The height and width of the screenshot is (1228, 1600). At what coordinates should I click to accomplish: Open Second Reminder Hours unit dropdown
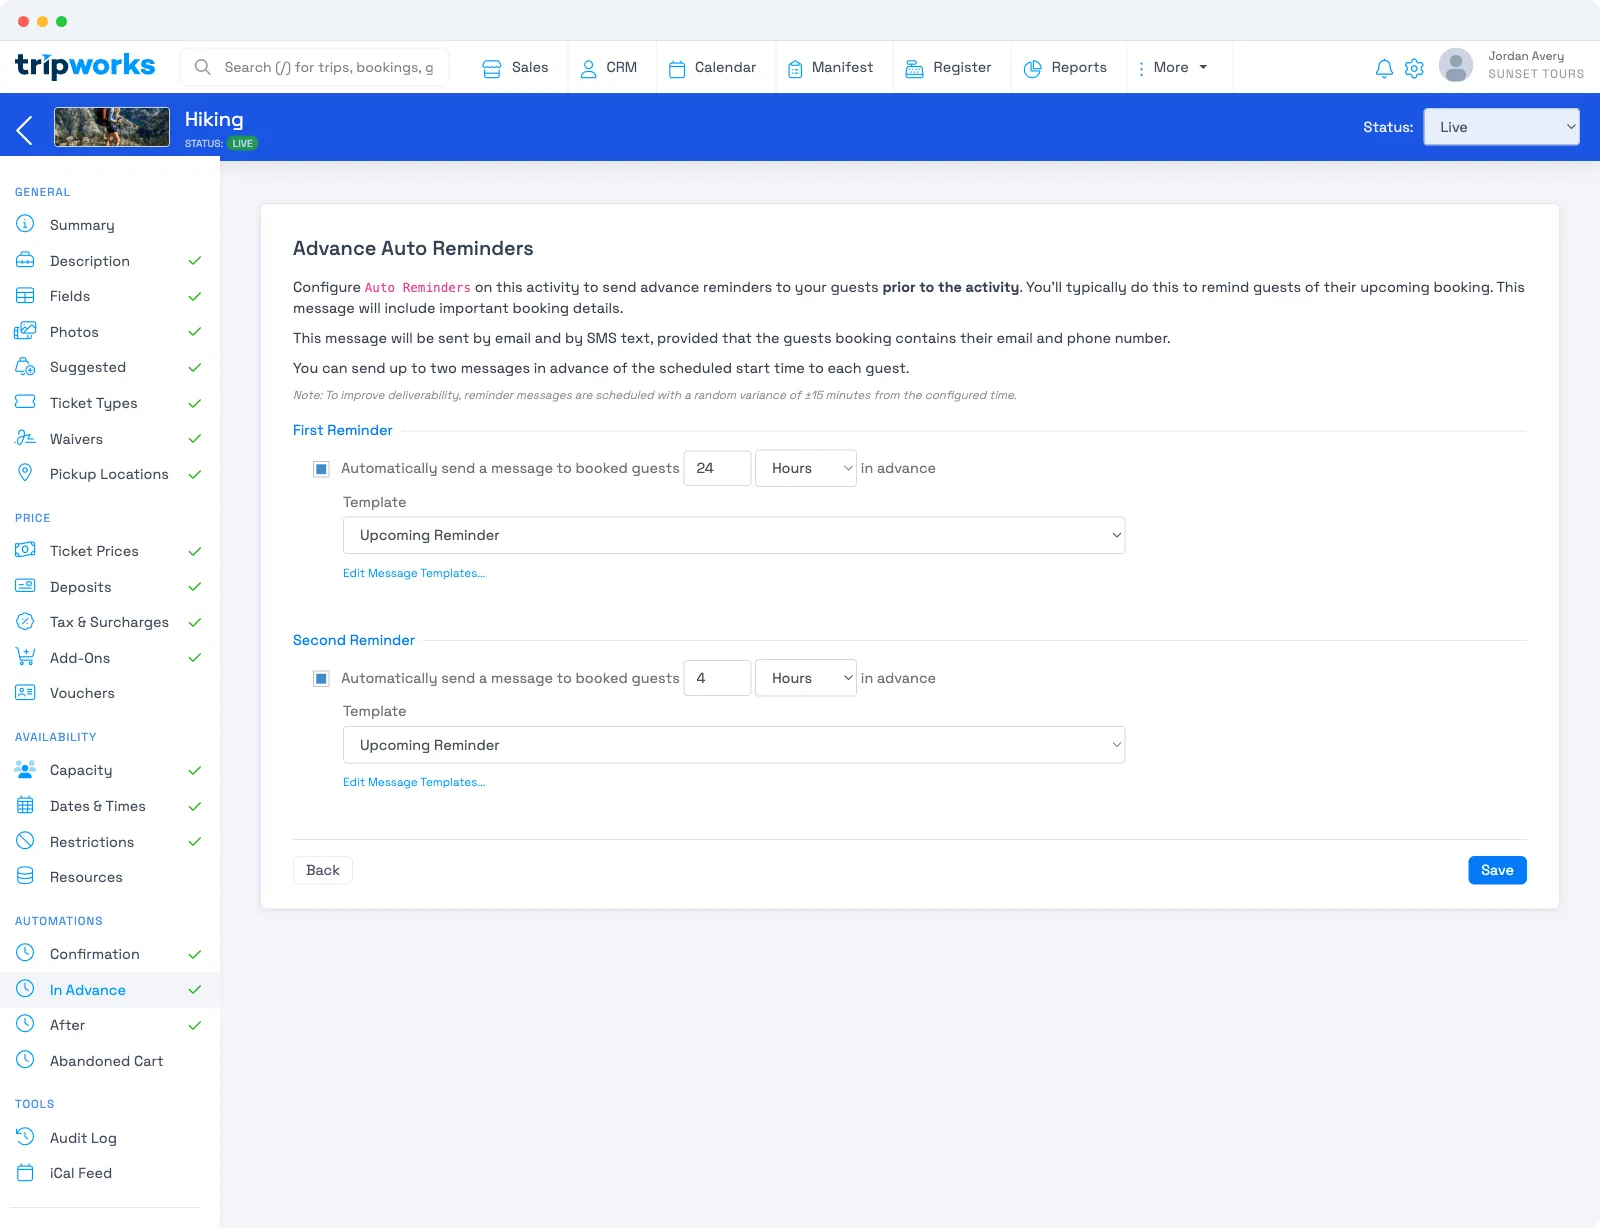click(806, 678)
